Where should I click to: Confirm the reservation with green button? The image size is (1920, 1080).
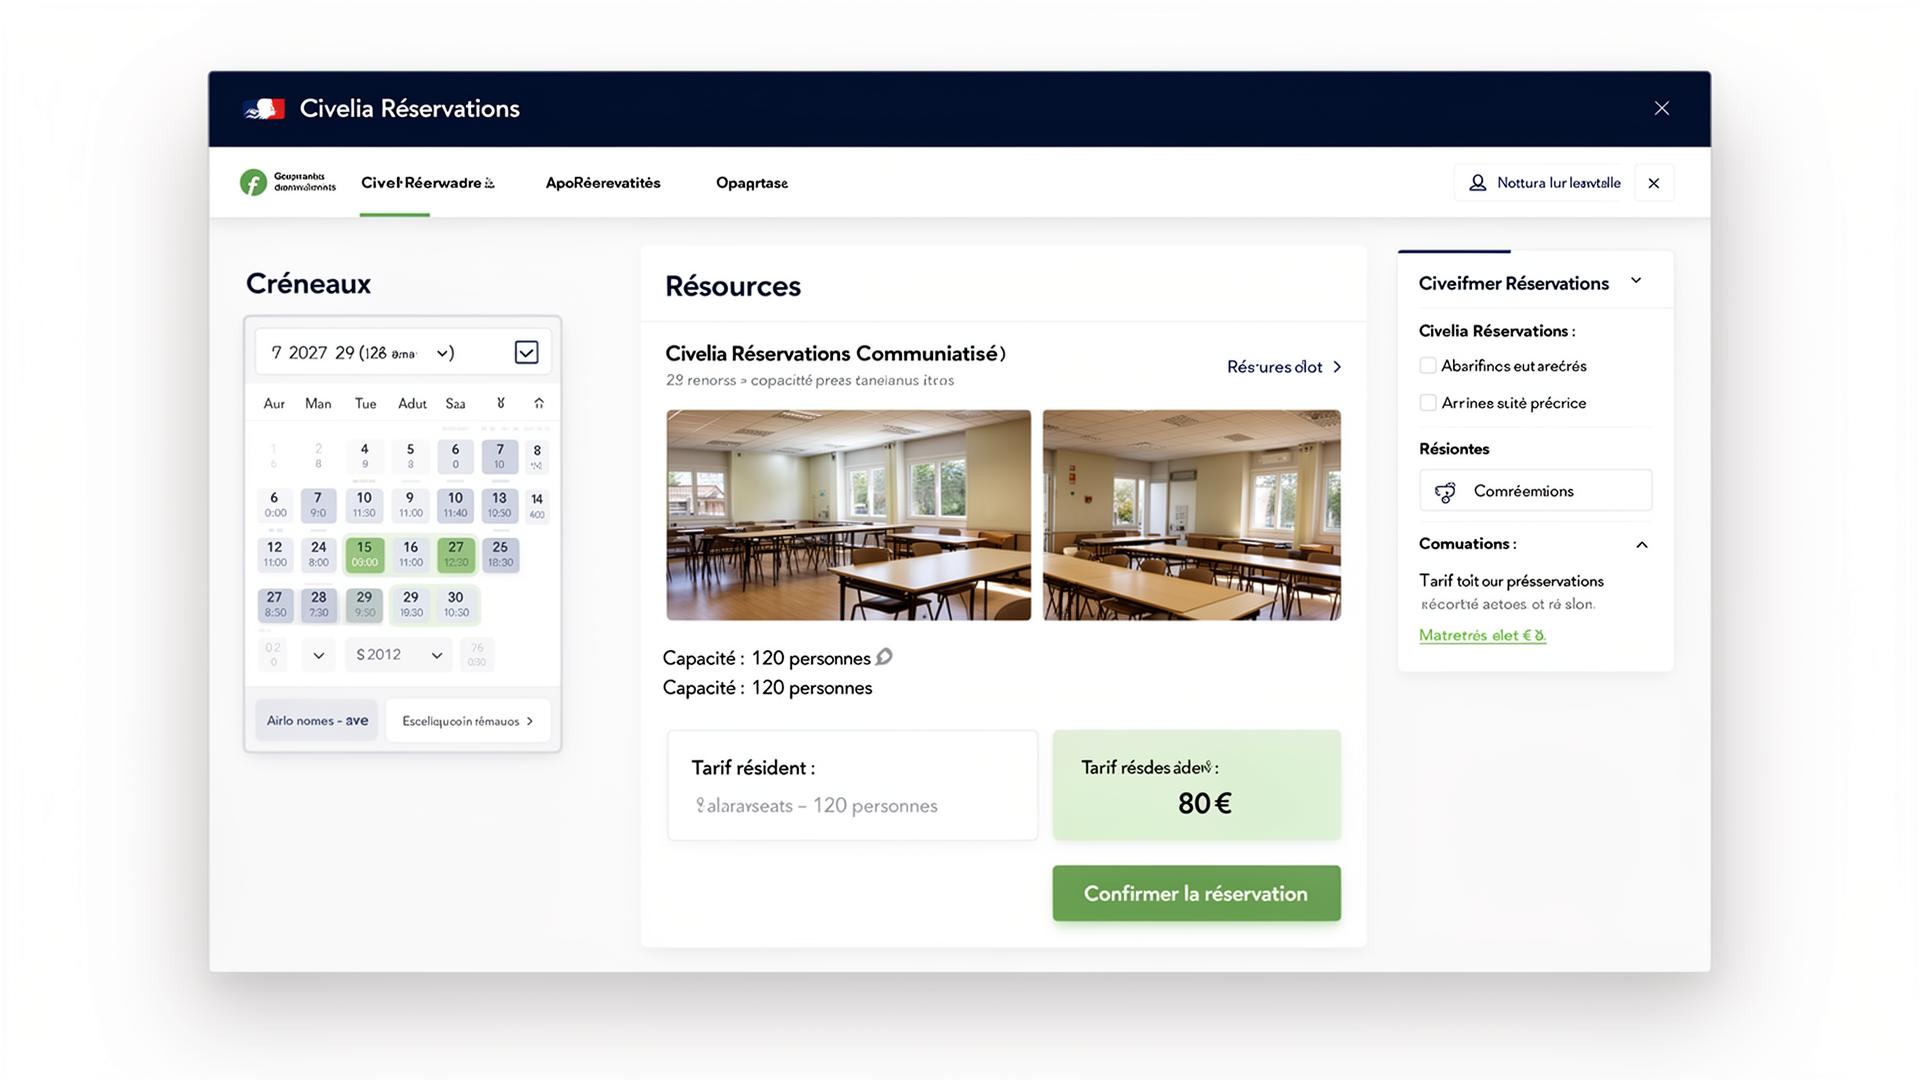tap(1196, 893)
